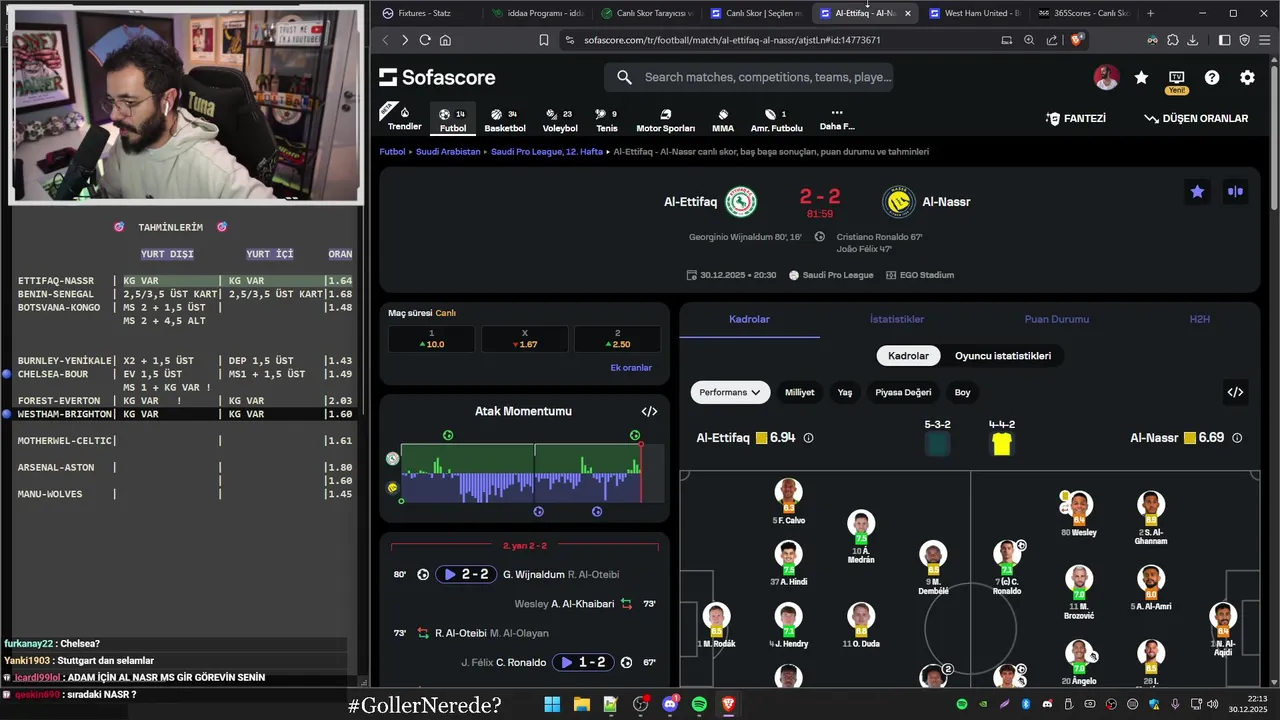
Task: Switch to the H2H tab
Action: pos(1199,319)
